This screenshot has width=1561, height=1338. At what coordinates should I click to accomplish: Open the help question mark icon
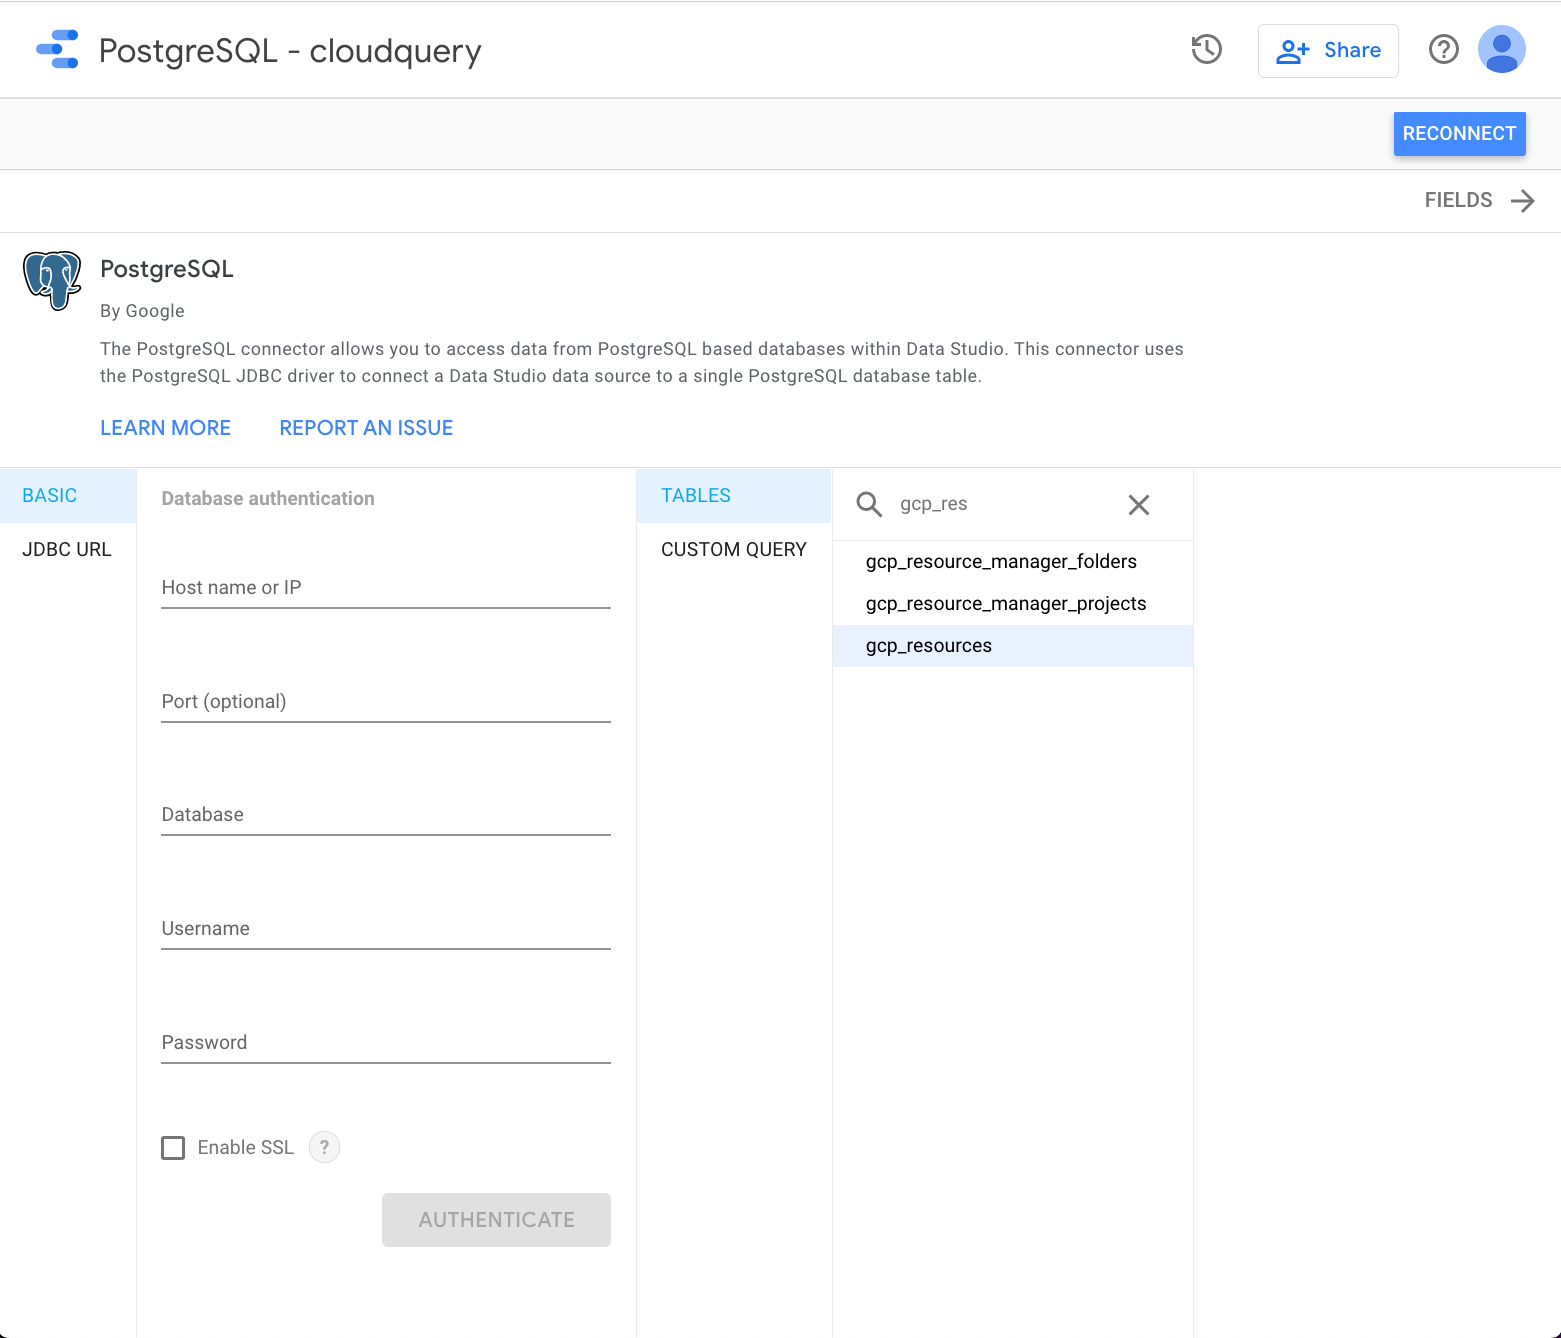click(1443, 50)
